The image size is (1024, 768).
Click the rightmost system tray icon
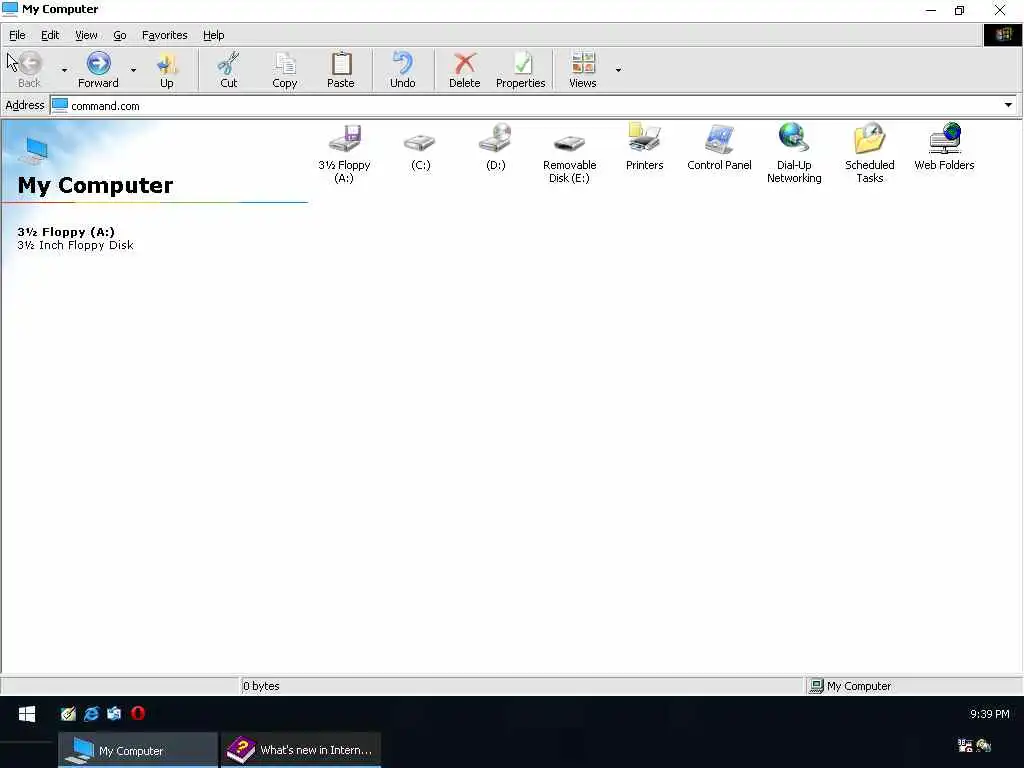[x=984, y=745]
